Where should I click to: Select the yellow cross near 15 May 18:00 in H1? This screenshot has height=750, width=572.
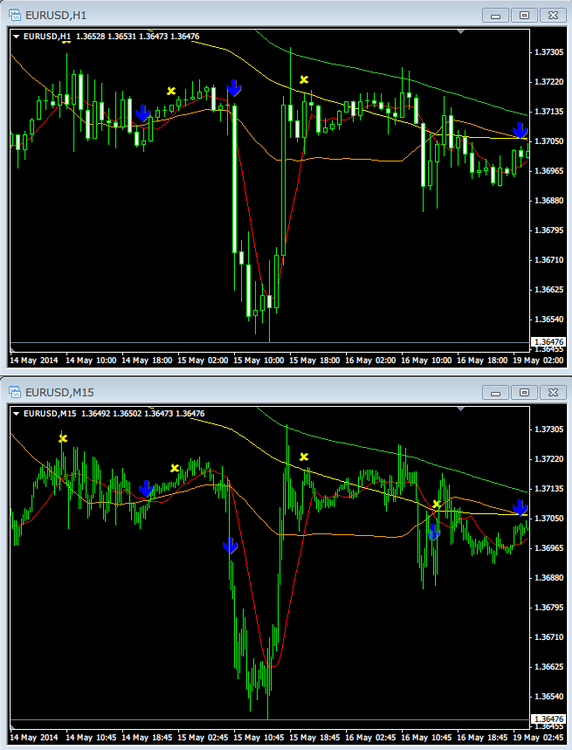(x=304, y=79)
